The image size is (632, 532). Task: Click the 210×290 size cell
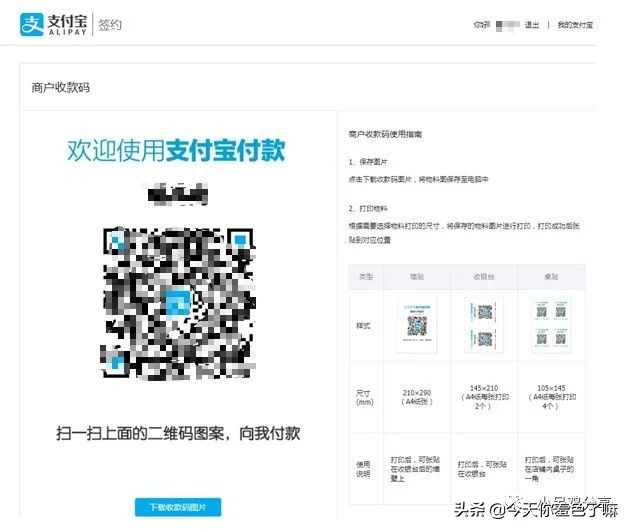click(417, 397)
